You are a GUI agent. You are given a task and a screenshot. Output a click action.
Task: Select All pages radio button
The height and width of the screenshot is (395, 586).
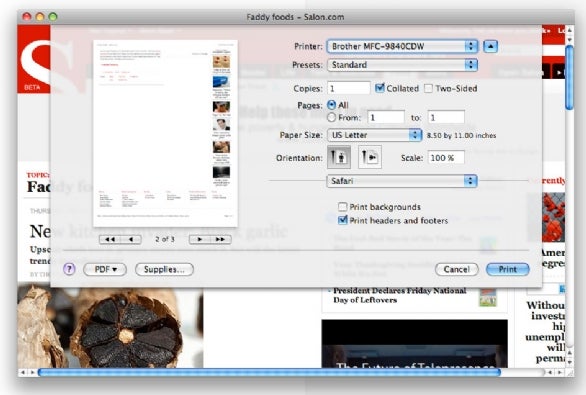[331, 105]
